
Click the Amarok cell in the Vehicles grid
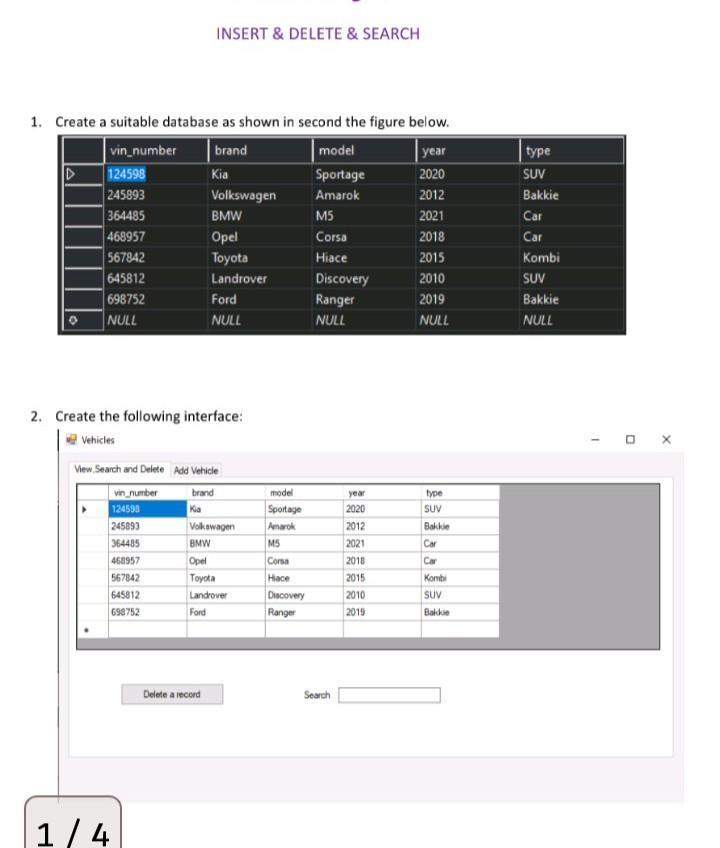coord(304,526)
